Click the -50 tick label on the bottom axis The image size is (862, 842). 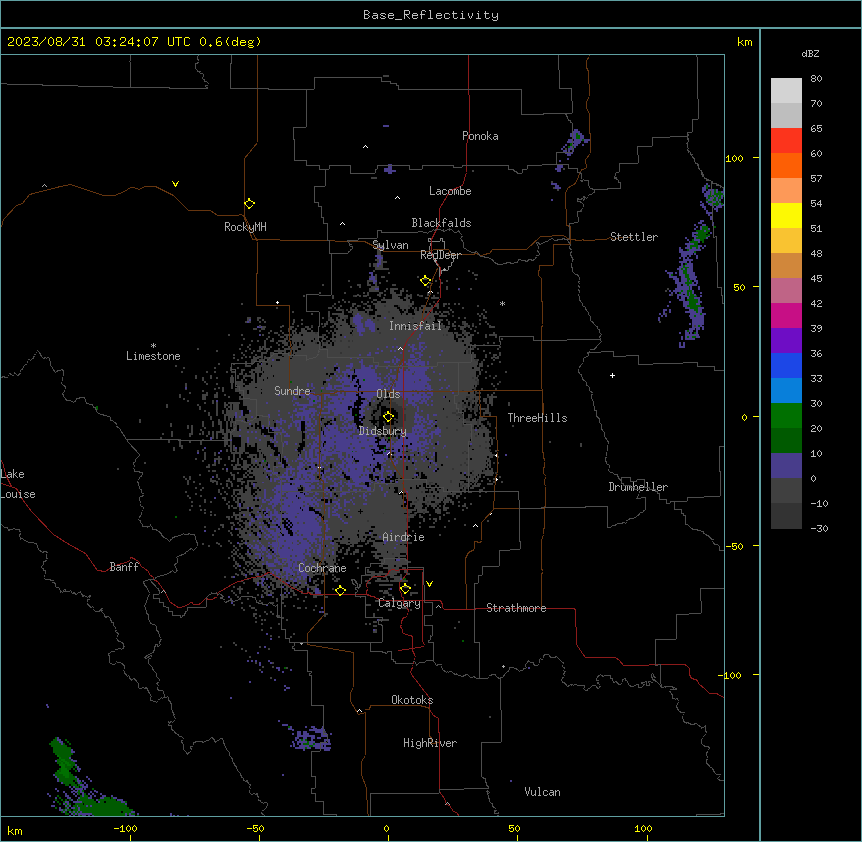pyautogui.click(x=255, y=828)
